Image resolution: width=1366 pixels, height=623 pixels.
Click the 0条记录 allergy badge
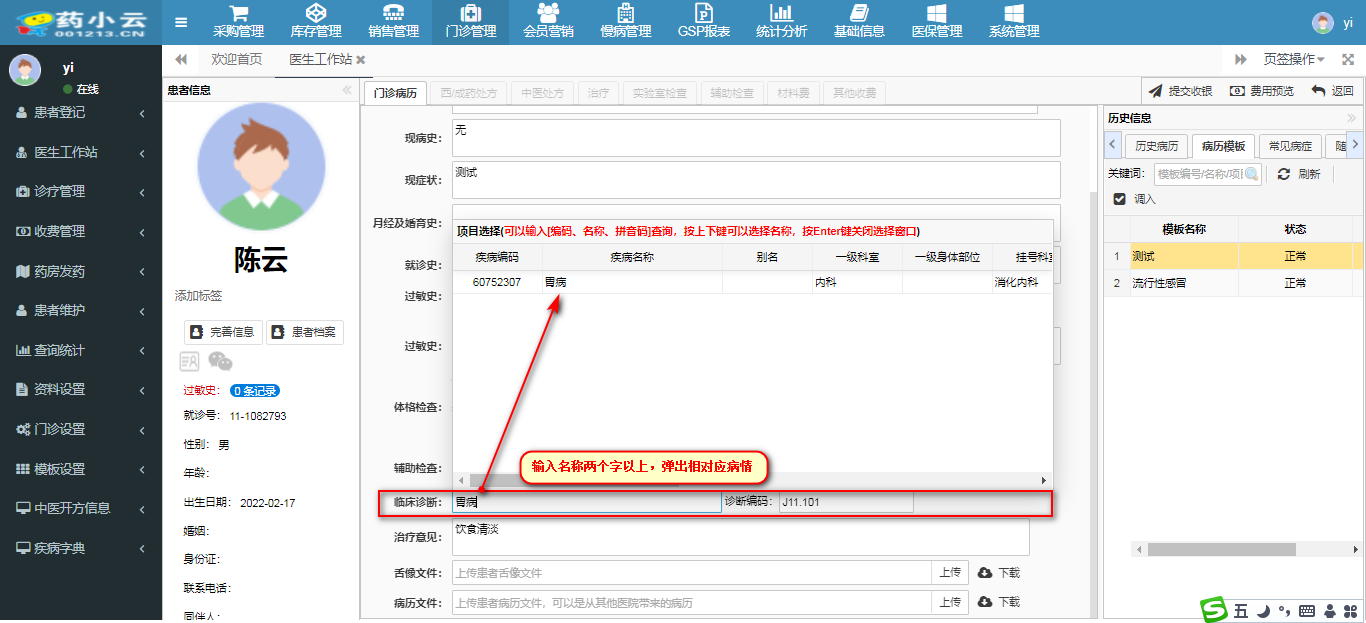pyautogui.click(x=254, y=391)
